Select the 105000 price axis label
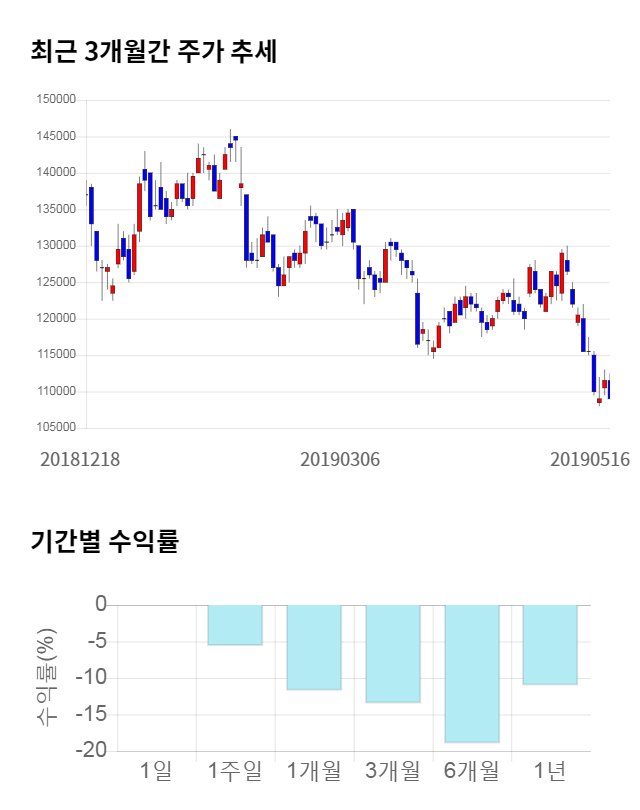The height and width of the screenshot is (810, 640). tap(56, 428)
